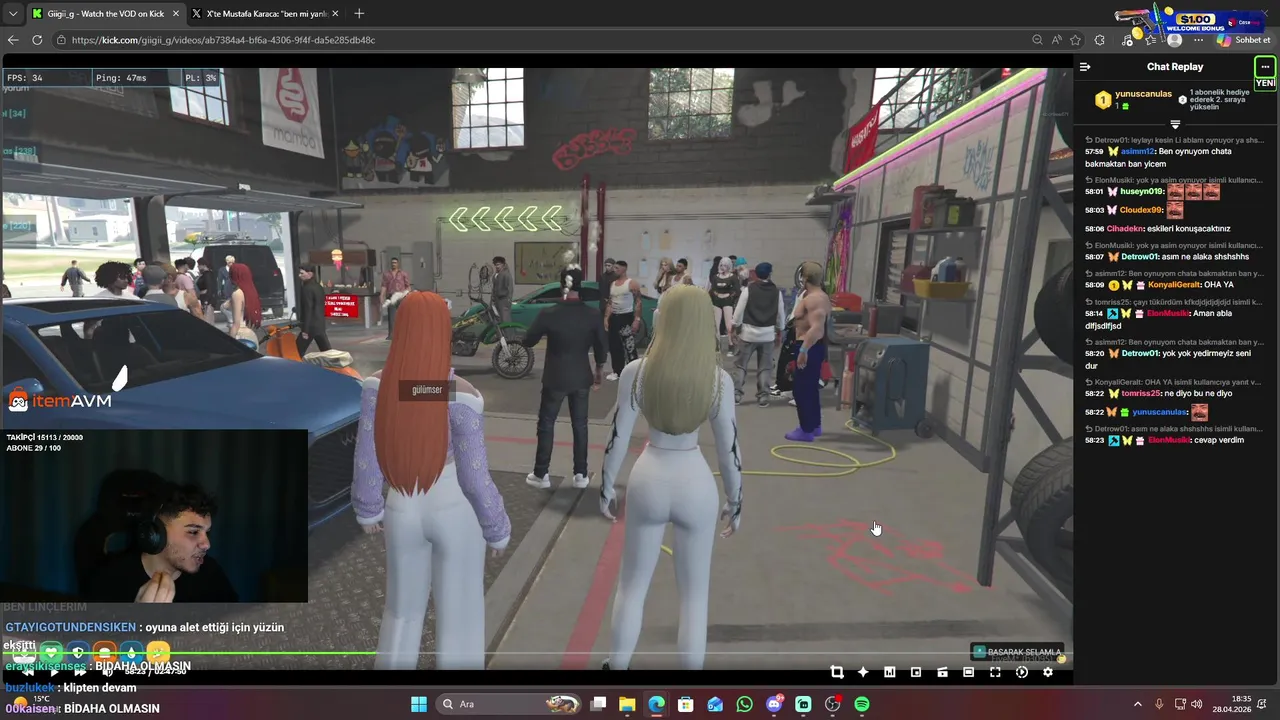Click username asimm12 in chat

pyautogui.click(x=1136, y=151)
